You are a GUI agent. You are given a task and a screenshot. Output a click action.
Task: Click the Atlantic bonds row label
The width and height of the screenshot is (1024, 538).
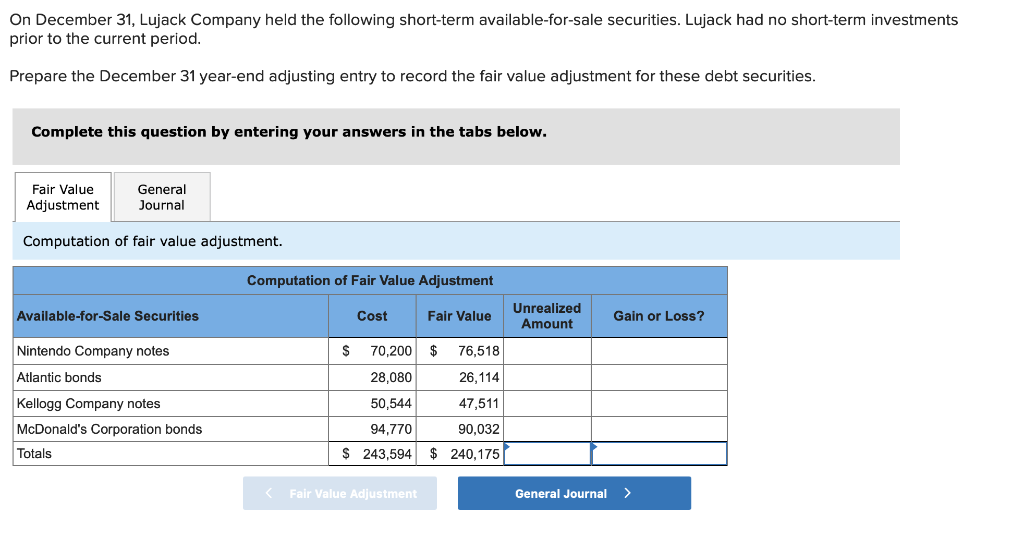[59, 377]
